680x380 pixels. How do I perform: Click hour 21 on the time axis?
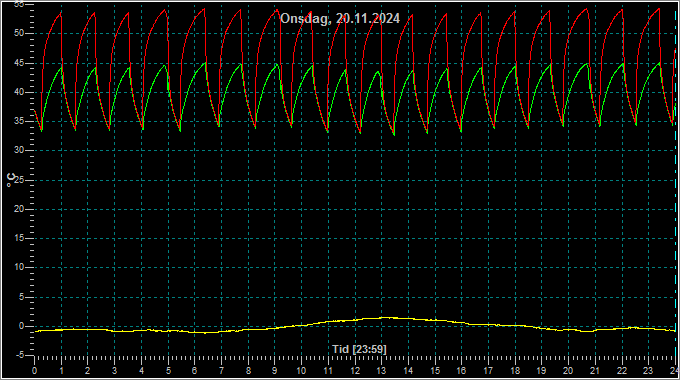coord(595,371)
